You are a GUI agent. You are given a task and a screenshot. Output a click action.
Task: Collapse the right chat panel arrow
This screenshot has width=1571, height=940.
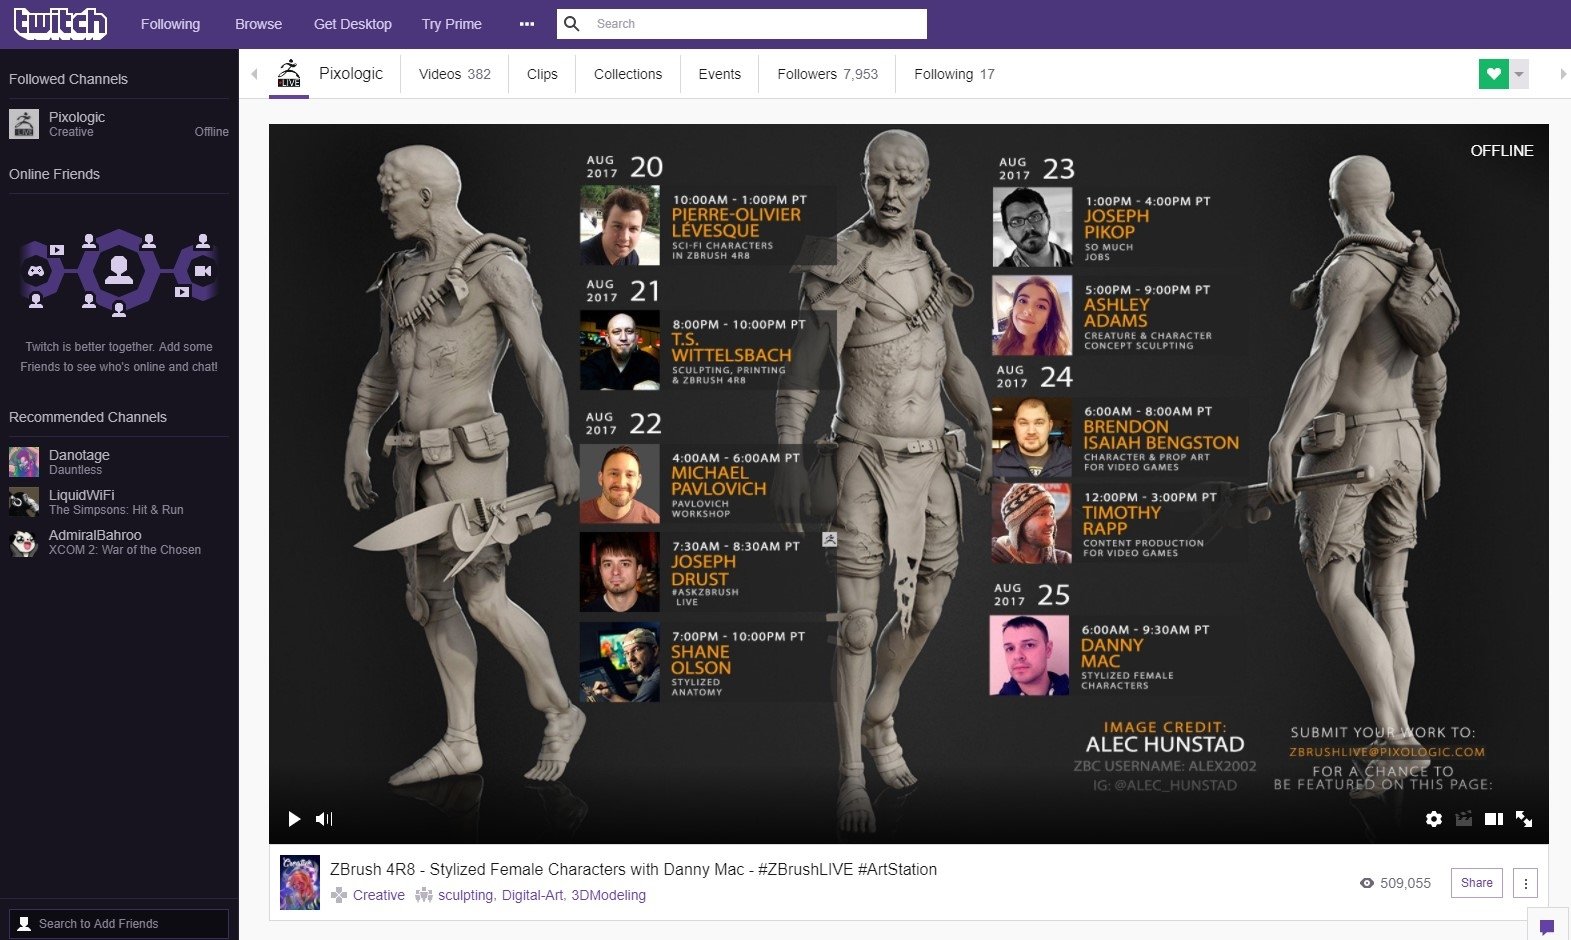click(1563, 74)
